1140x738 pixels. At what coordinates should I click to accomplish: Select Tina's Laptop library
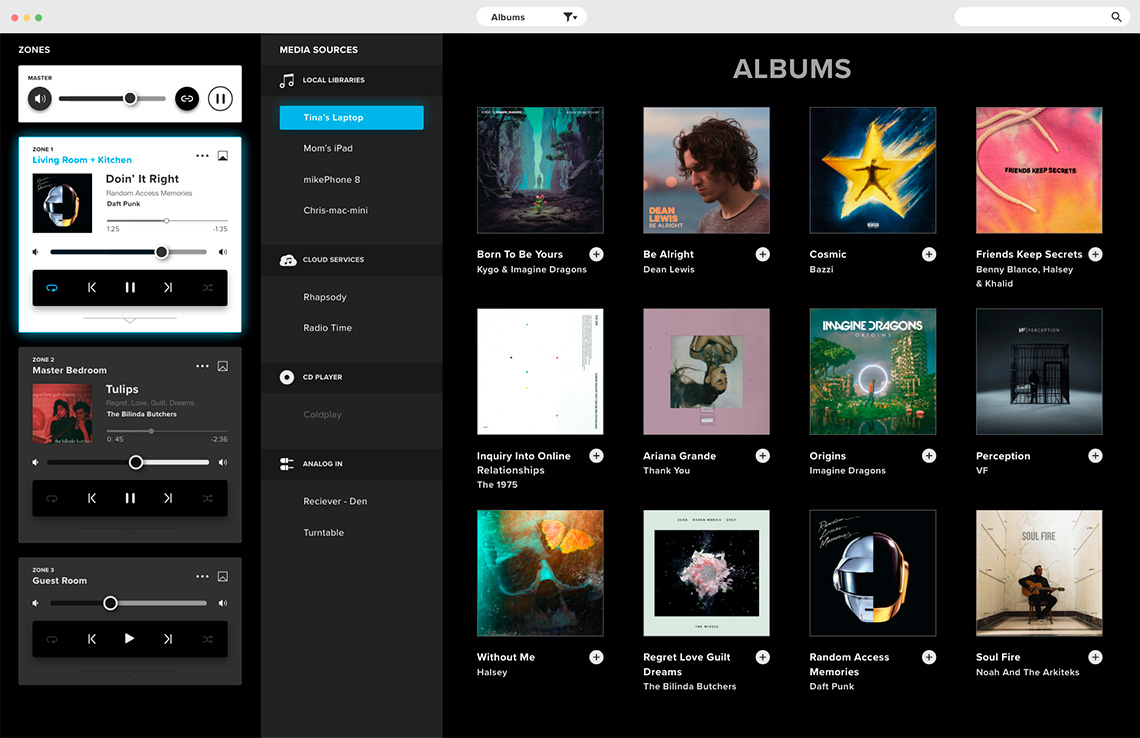click(351, 118)
